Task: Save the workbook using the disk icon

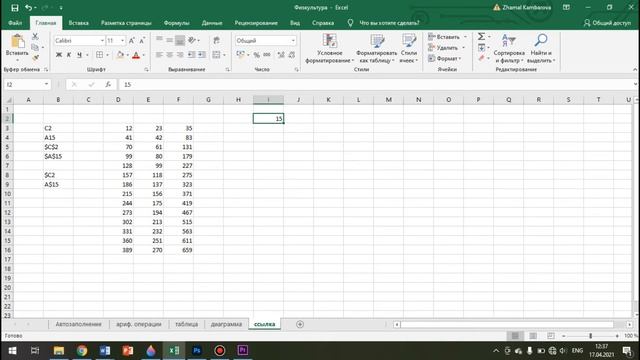Action: [15, 8]
